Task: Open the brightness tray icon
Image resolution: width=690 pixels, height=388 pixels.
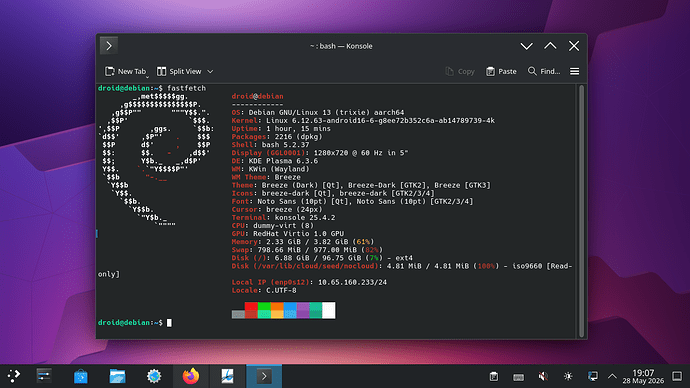Action: (x=568, y=377)
